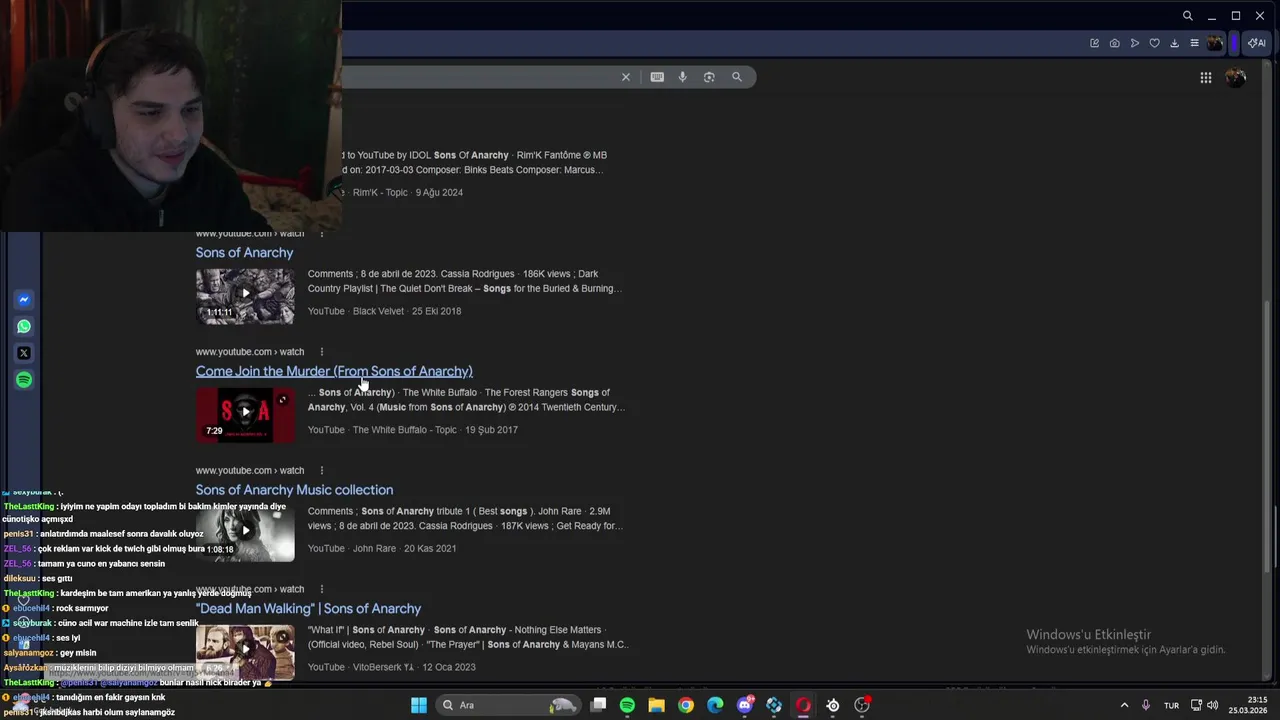The width and height of the screenshot is (1280, 720).
Task: Open the SteelSeries taskbar icon
Action: click(x=832, y=705)
